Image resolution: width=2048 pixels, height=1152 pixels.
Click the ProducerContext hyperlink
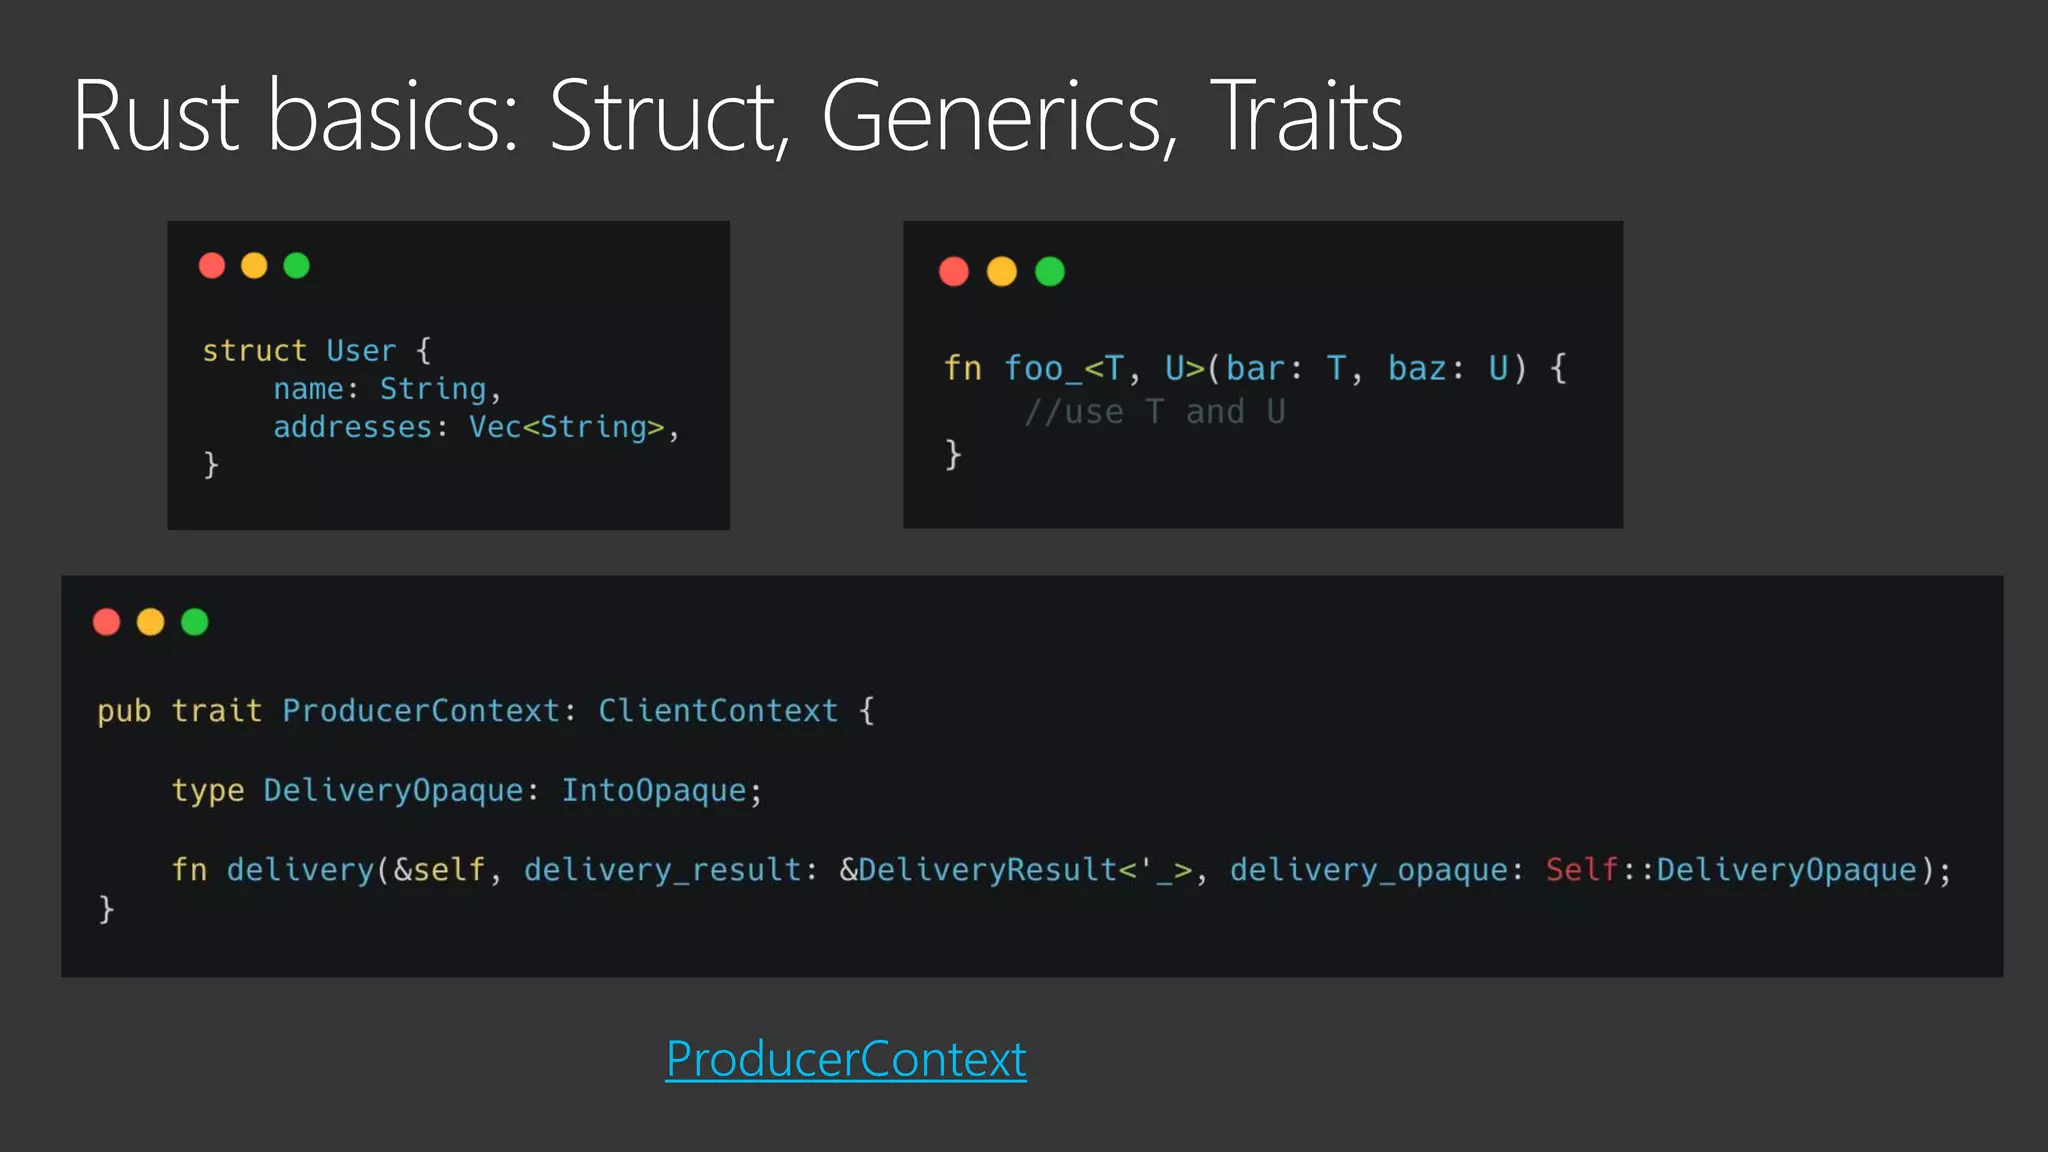845,1059
